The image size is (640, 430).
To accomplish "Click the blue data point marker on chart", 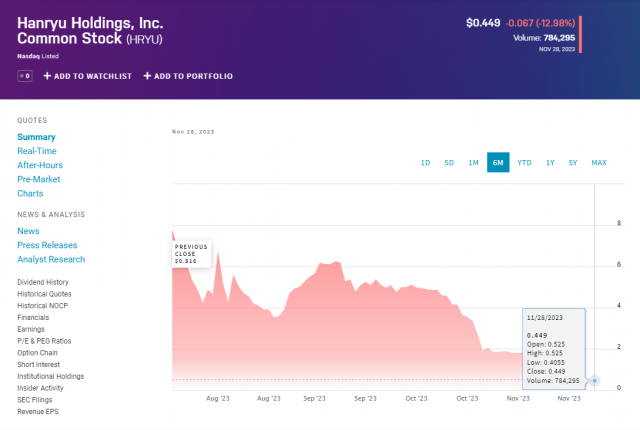I will (x=595, y=380).
